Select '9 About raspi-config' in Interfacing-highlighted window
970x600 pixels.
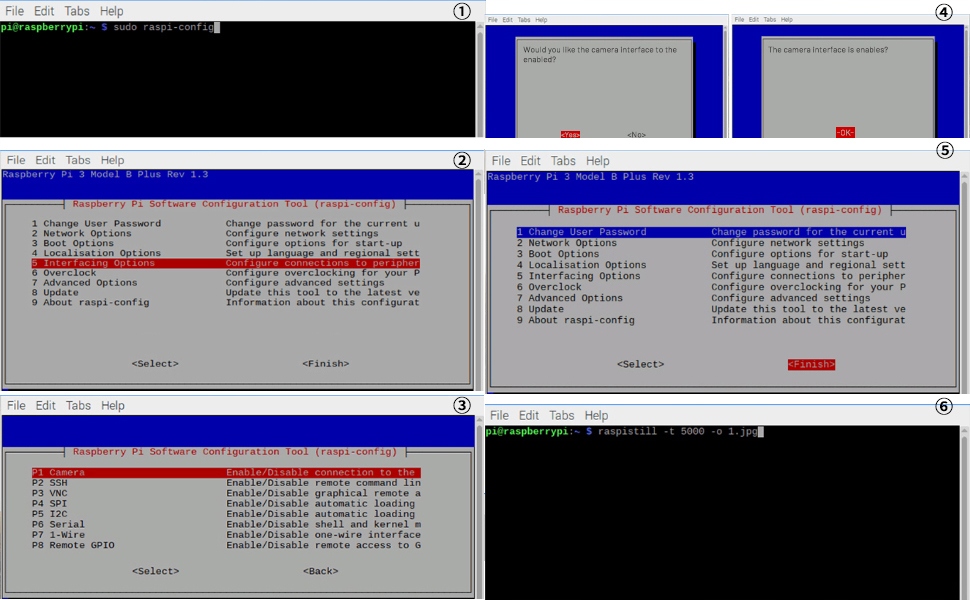tap(226, 302)
